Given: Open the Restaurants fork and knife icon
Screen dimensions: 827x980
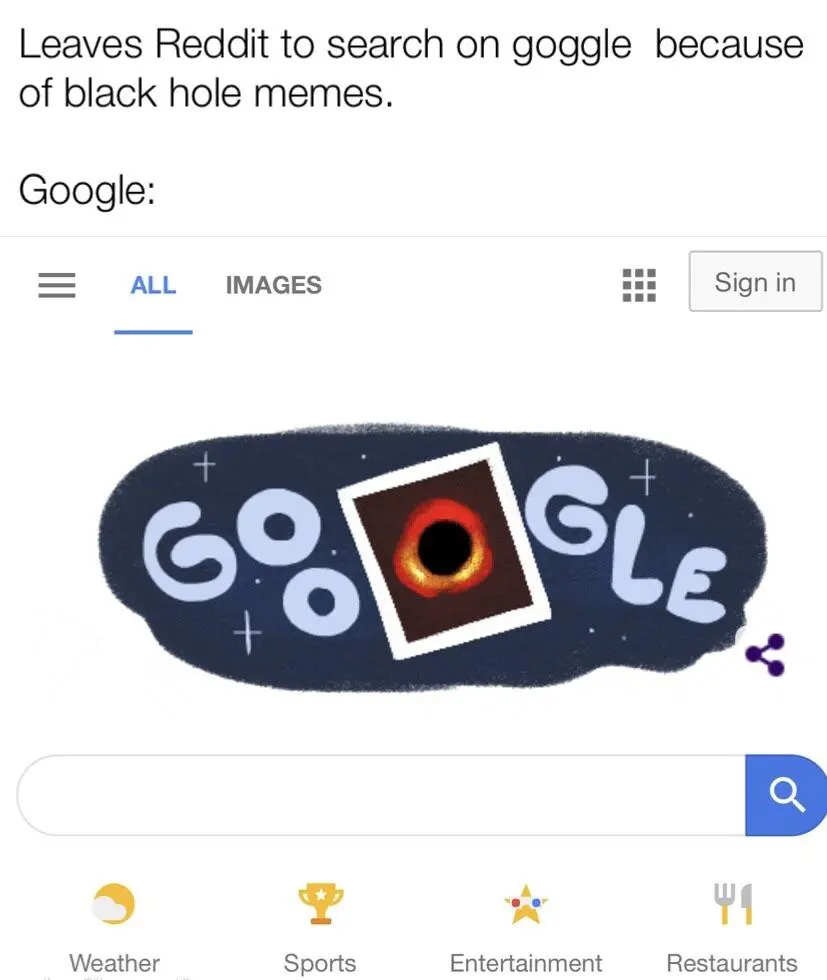Looking at the screenshot, I should coord(733,904).
